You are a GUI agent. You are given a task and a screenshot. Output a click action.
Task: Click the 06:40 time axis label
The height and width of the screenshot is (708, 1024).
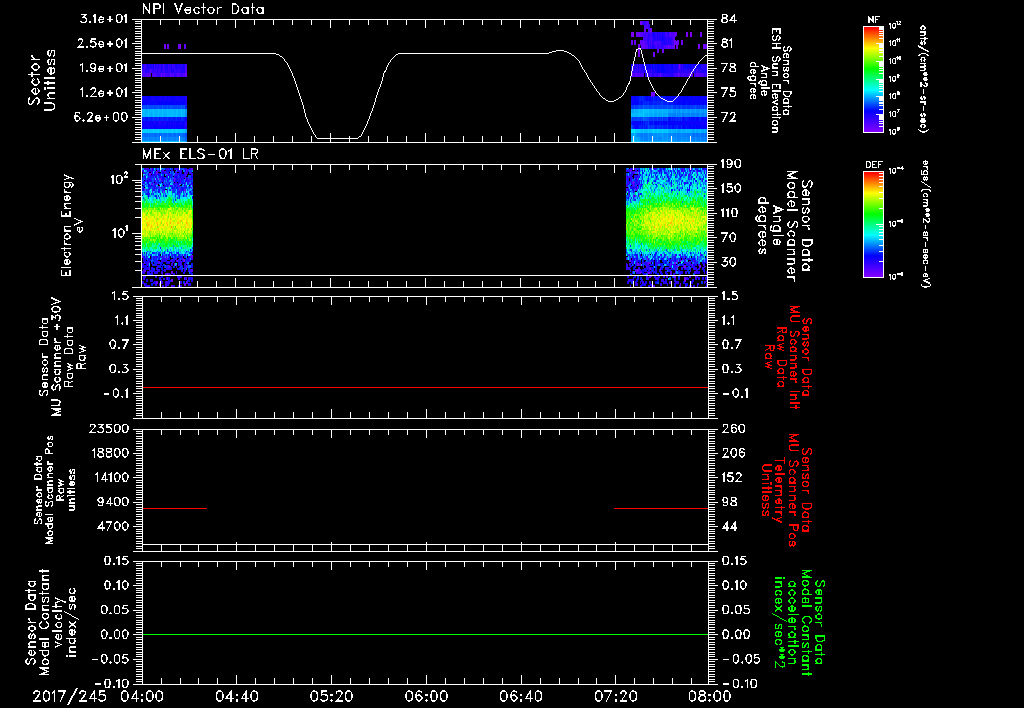[x=520, y=696]
